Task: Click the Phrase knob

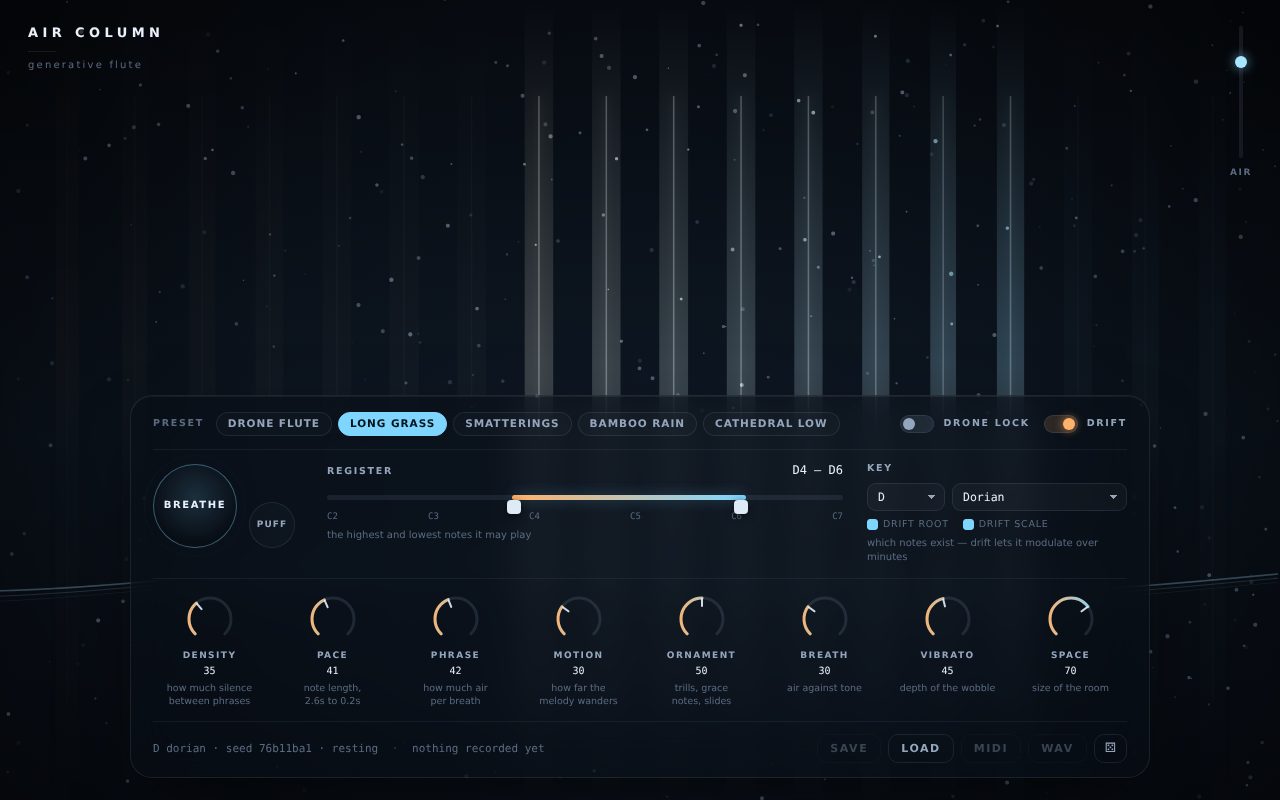Action: coord(456,619)
